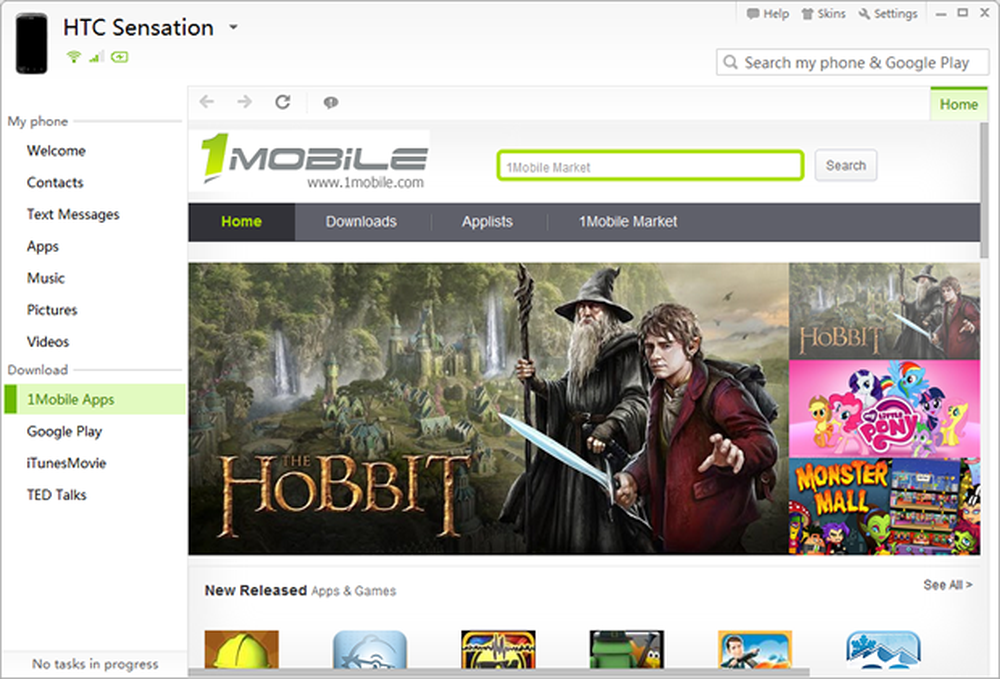1000x679 pixels.
Task: Open the Help menu
Action: tap(768, 13)
